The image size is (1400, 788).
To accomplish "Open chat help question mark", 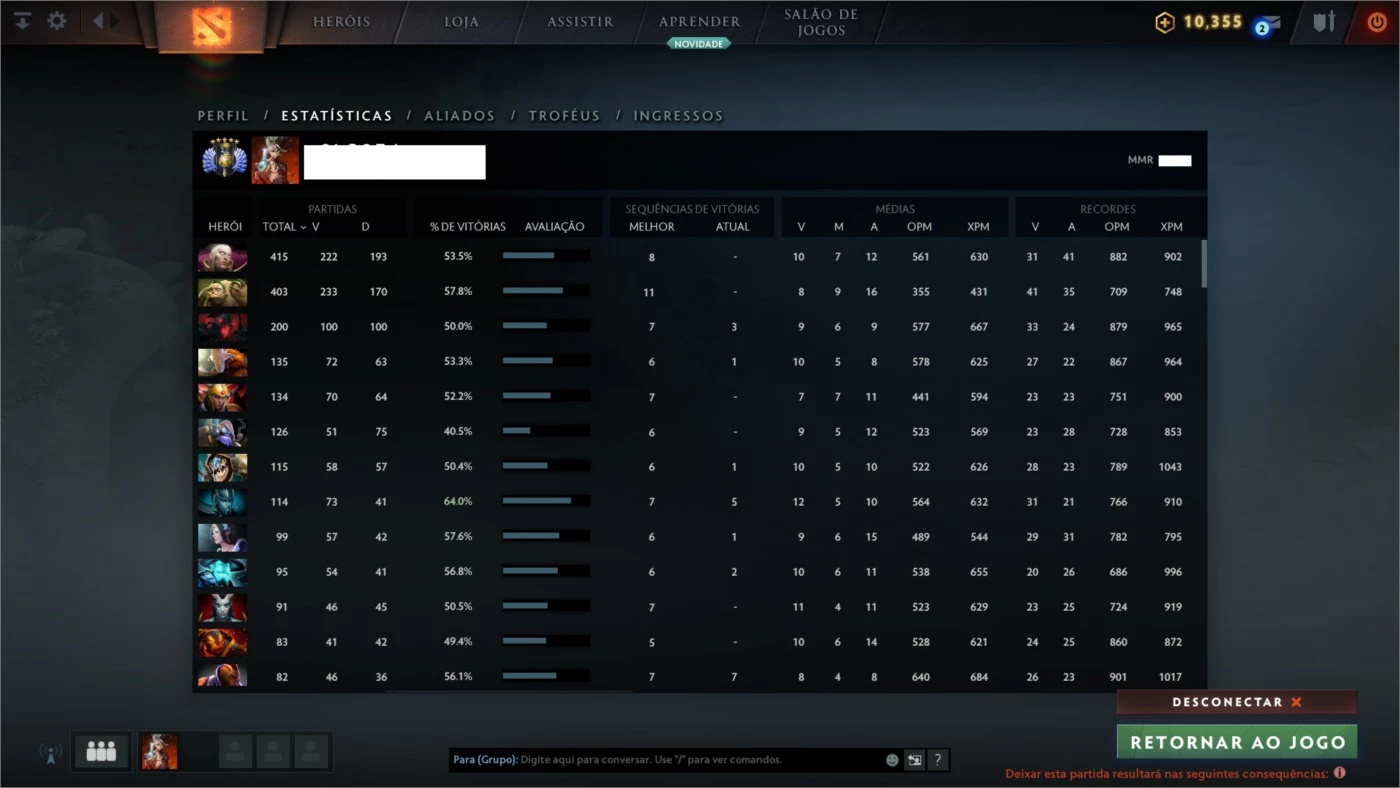I will [x=937, y=760].
